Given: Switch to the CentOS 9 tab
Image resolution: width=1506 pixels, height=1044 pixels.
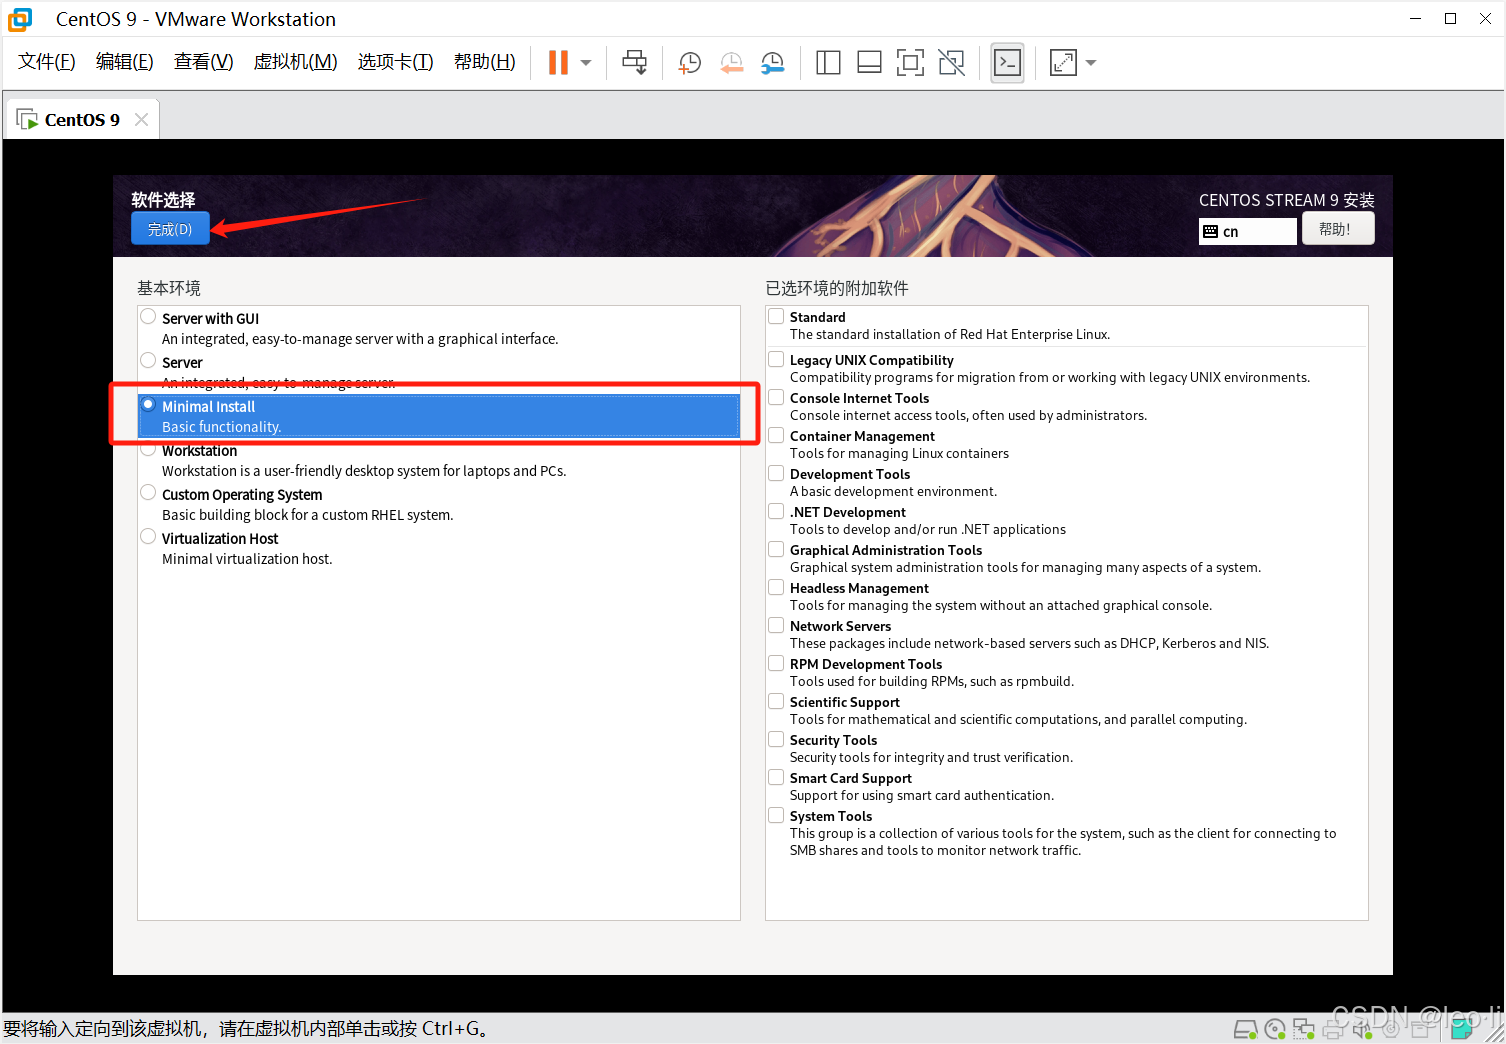Looking at the screenshot, I should tap(82, 120).
